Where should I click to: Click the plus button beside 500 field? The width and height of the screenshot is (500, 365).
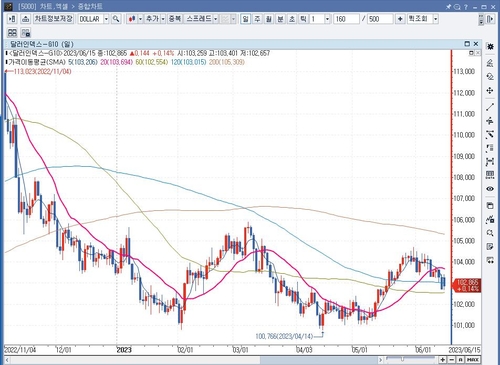pyautogui.click(x=400, y=19)
